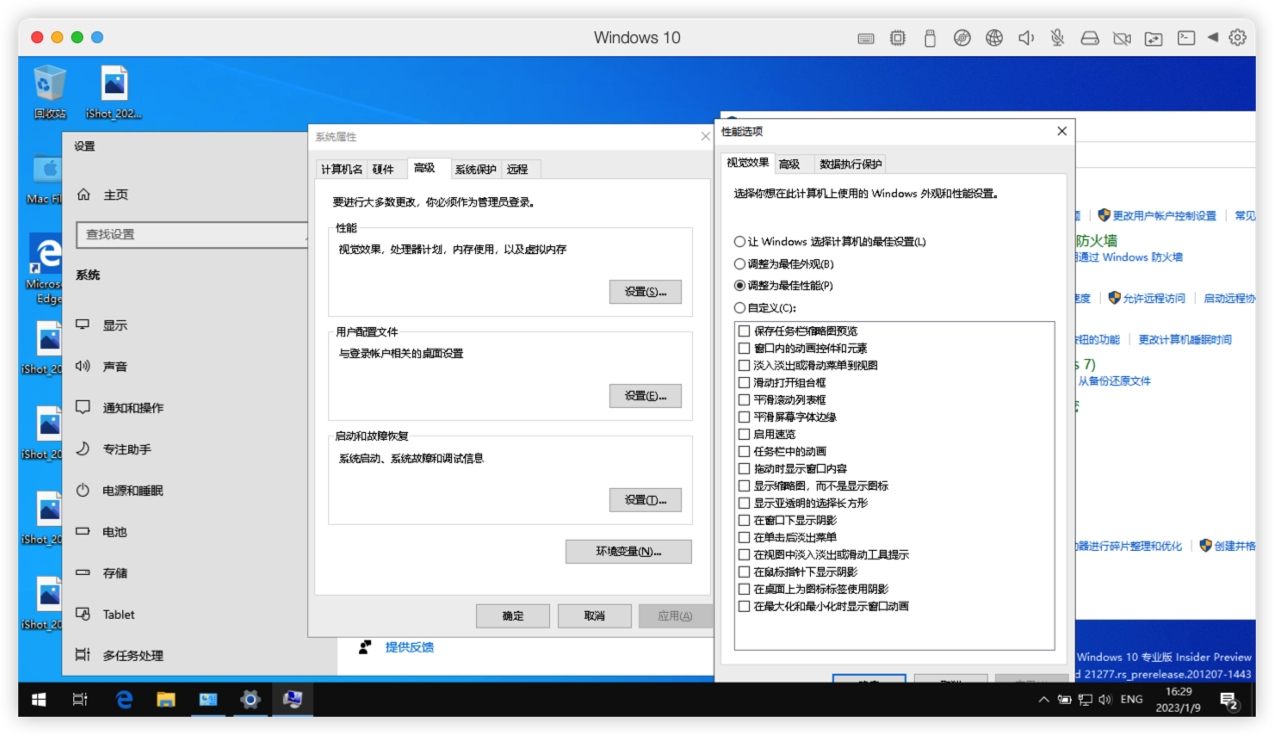Show hidden tray icons with the chevron
Screen dimensions: 1274x735
(x=1044, y=699)
